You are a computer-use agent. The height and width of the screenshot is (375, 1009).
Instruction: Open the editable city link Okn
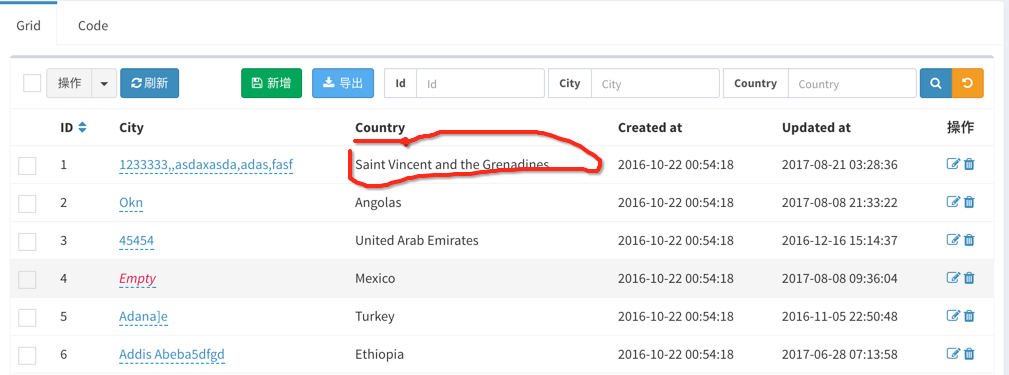[131, 203]
